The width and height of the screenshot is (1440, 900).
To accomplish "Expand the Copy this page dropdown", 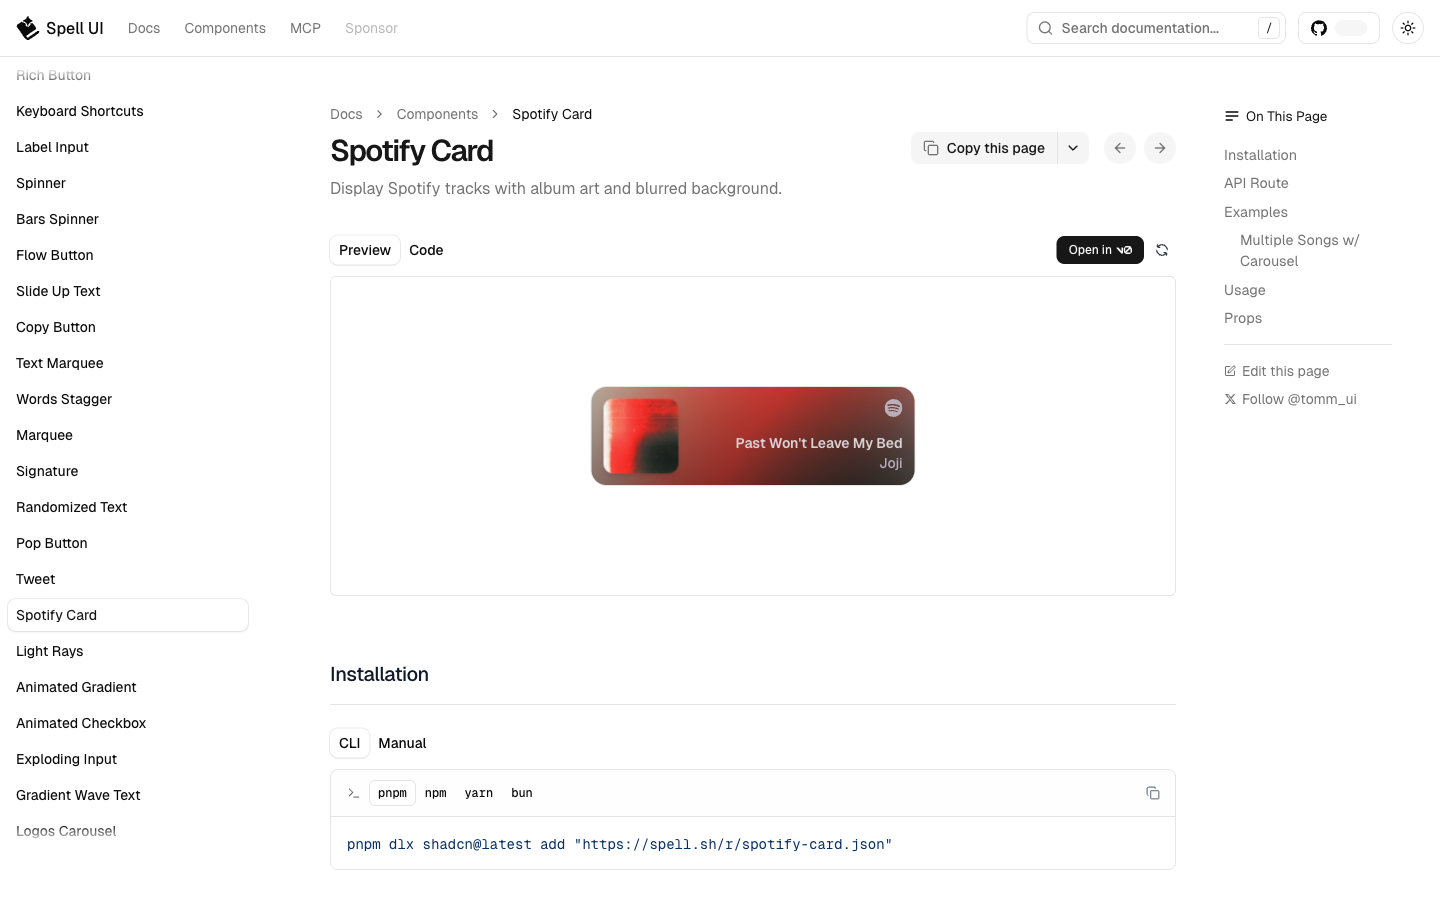I will [x=1073, y=147].
